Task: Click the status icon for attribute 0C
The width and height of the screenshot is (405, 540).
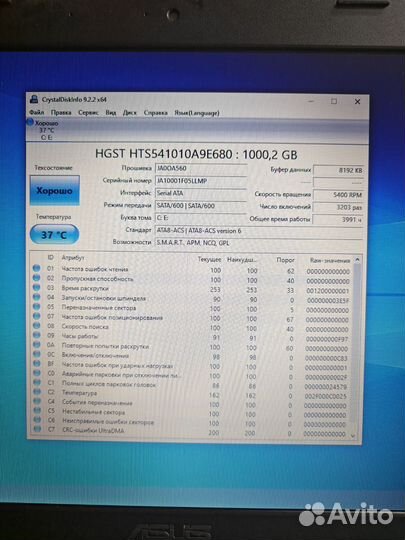Action: (37, 354)
